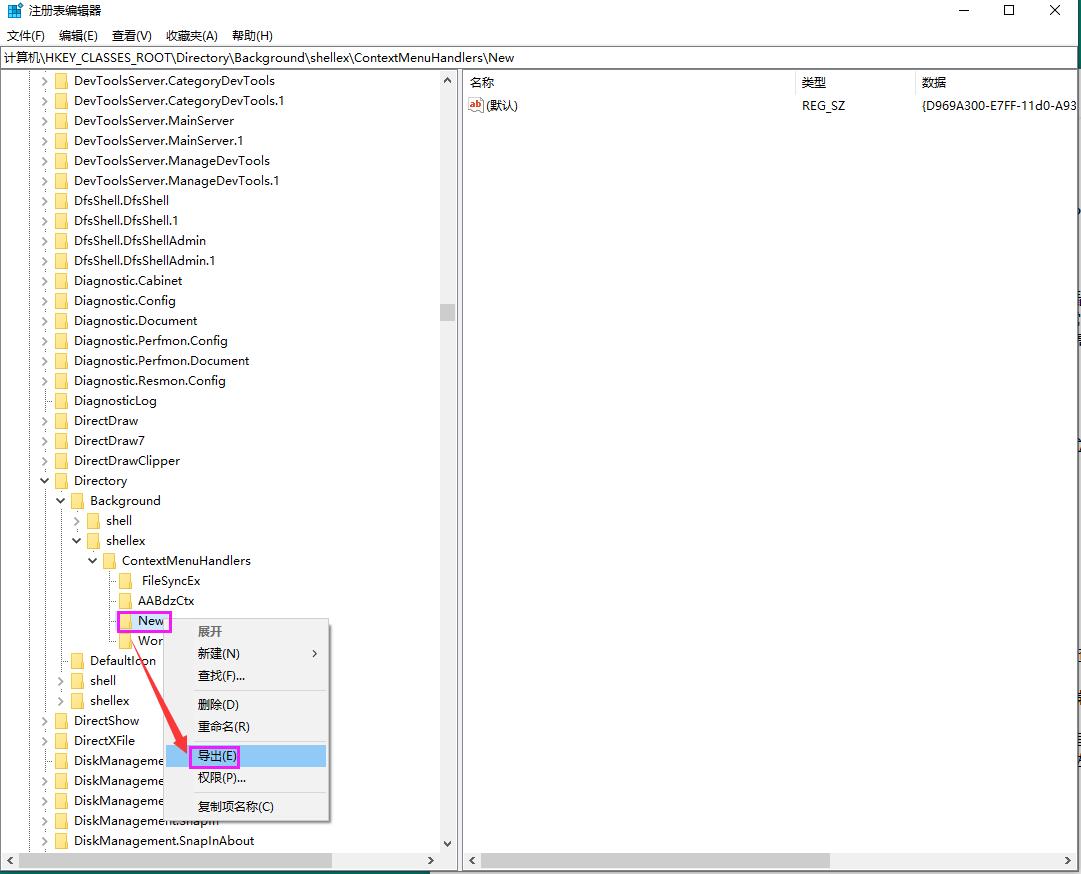
Task: Collapse the ContextMenuHandlers key
Action: (x=92, y=560)
